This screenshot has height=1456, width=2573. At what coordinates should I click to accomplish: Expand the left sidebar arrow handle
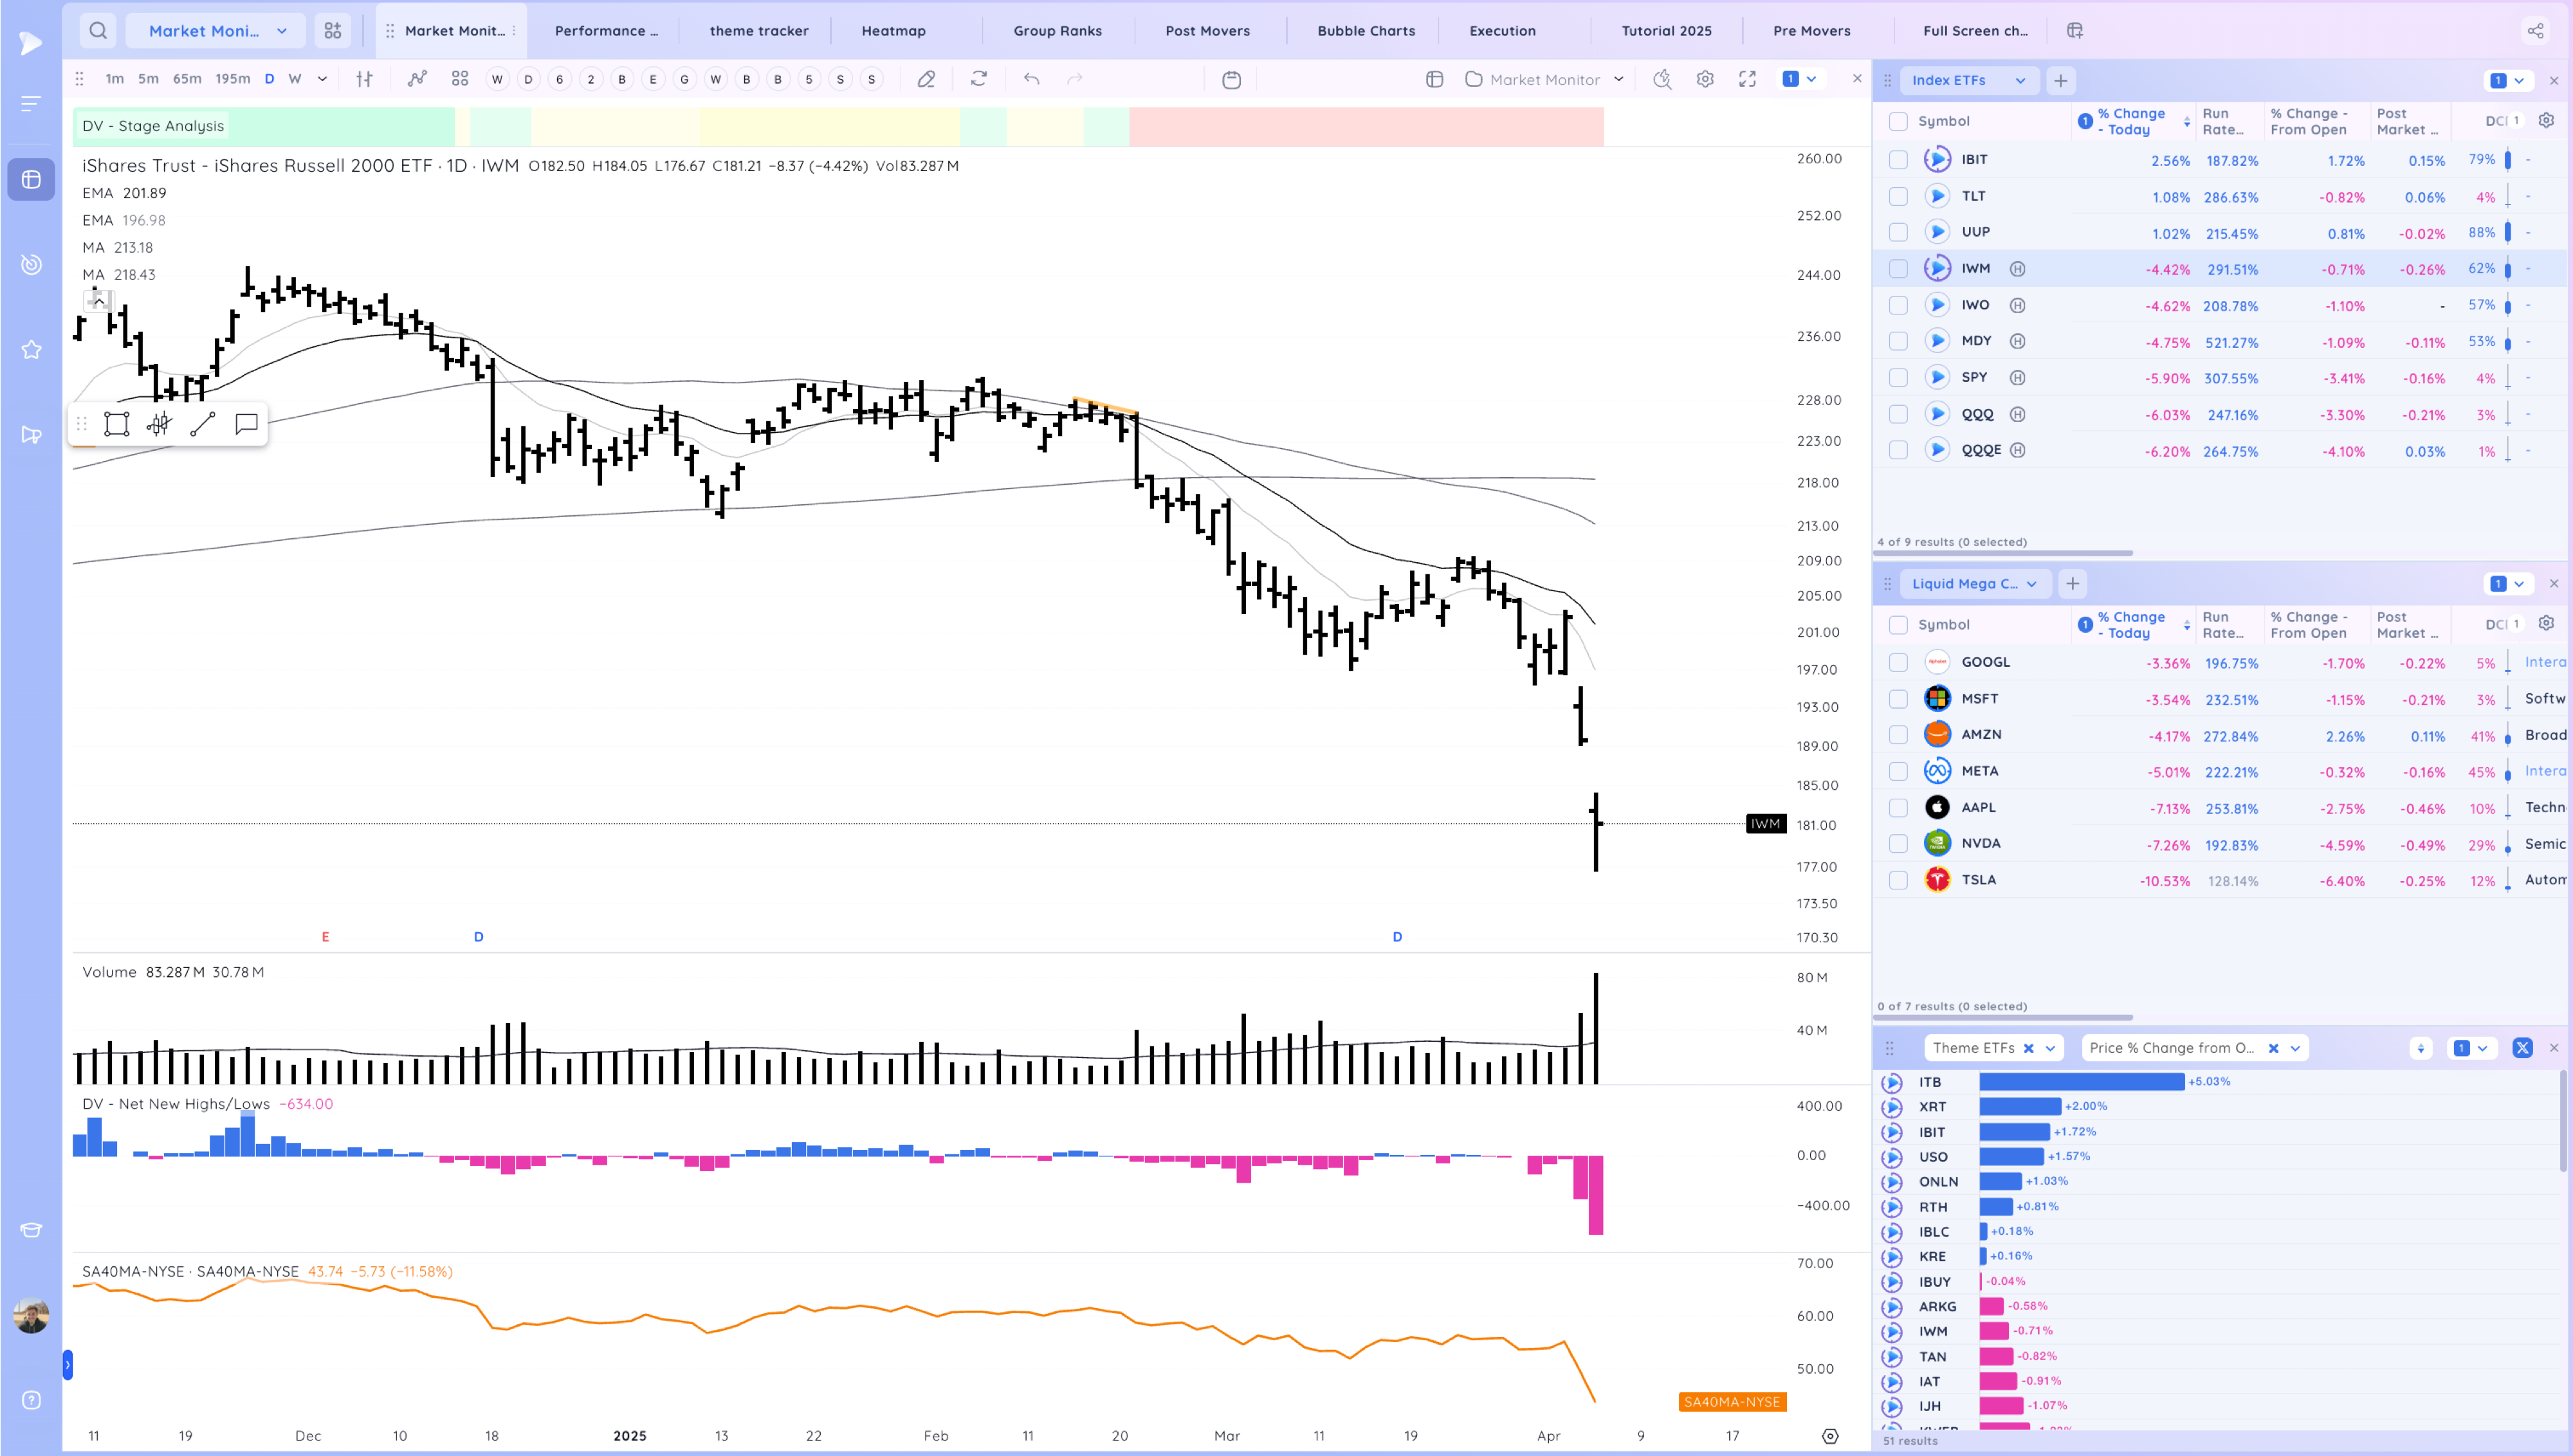(x=67, y=1364)
